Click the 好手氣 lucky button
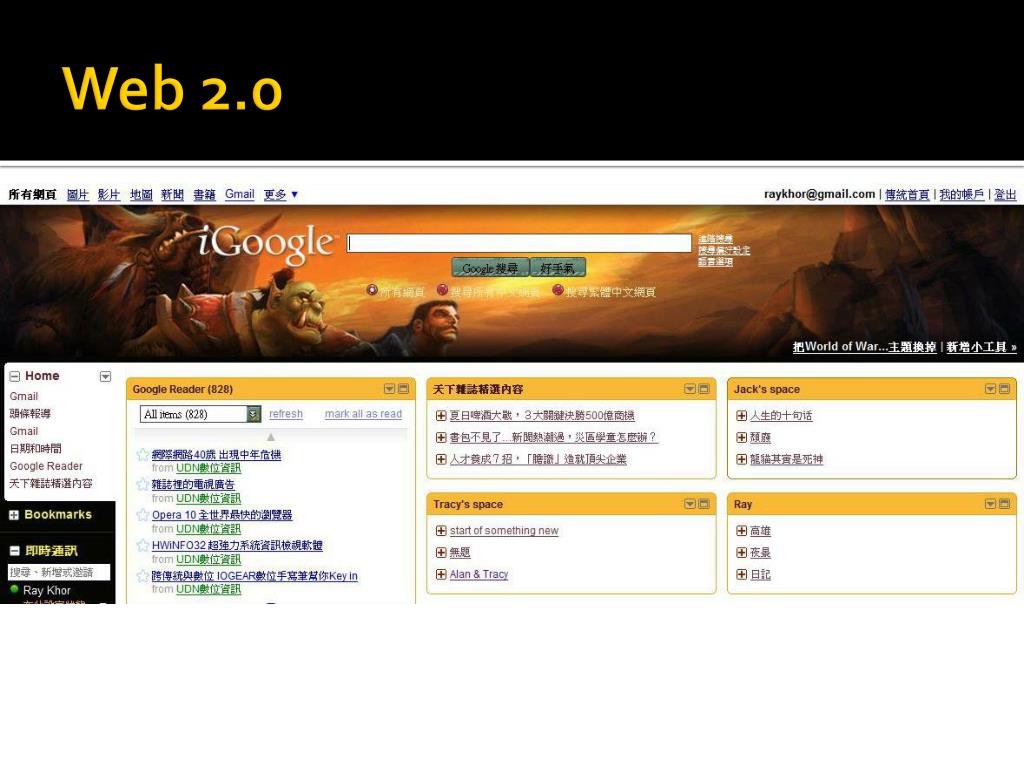This screenshot has width=1024, height=768. pos(558,268)
